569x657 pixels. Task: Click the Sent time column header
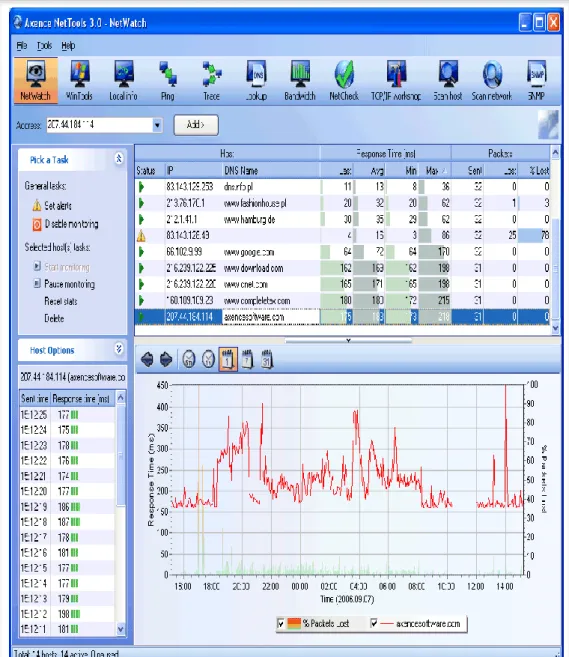[35, 398]
